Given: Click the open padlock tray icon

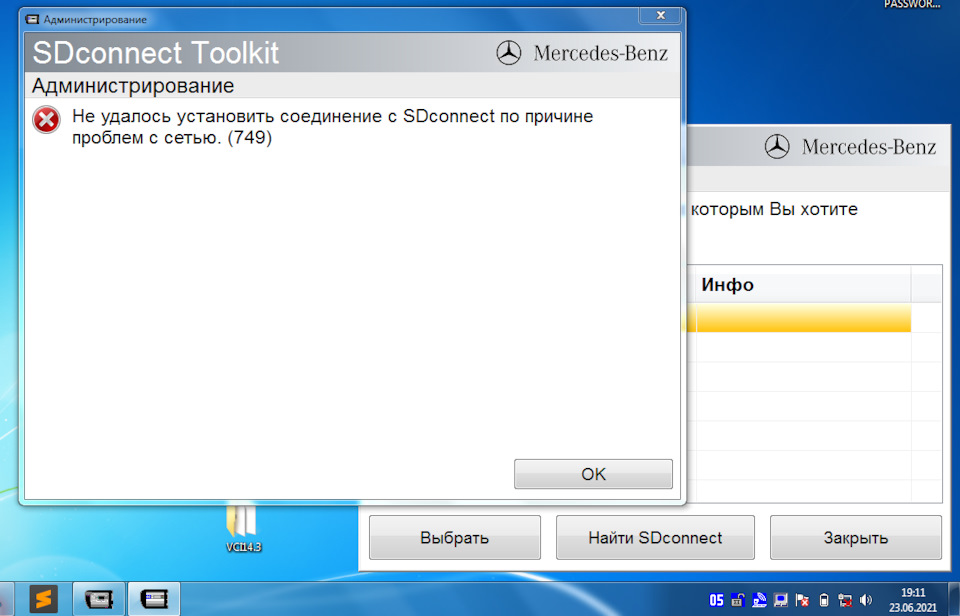Looking at the screenshot, I should [x=738, y=600].
